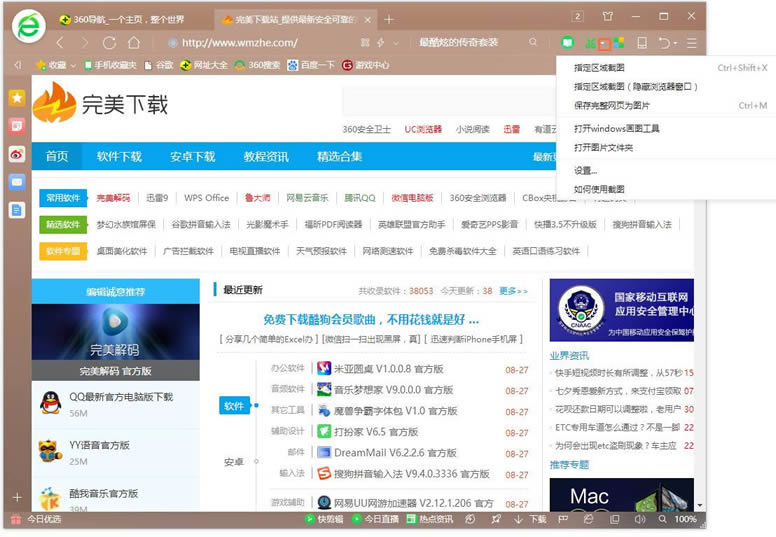Open the blue mail sidebar icon
Viewport: 776px width, 537px height.
click(17, 182)
